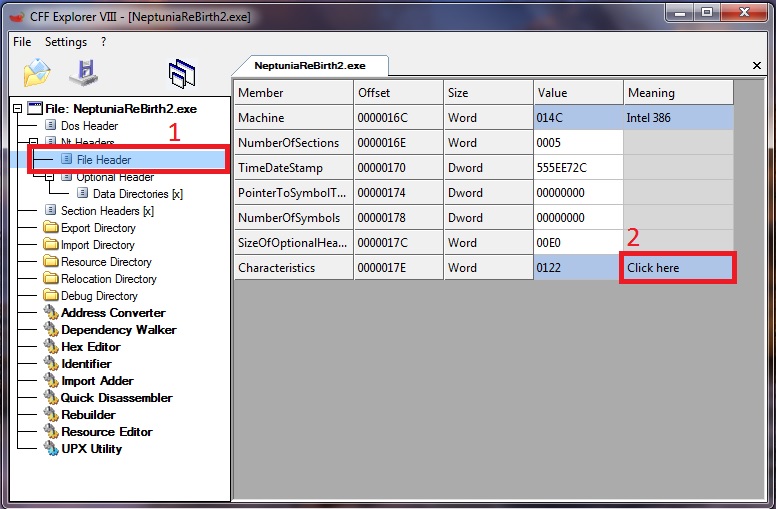Click the Rebuilder gear icon
The height and width of the screenshot is (509, 776).
coord(50,414)
